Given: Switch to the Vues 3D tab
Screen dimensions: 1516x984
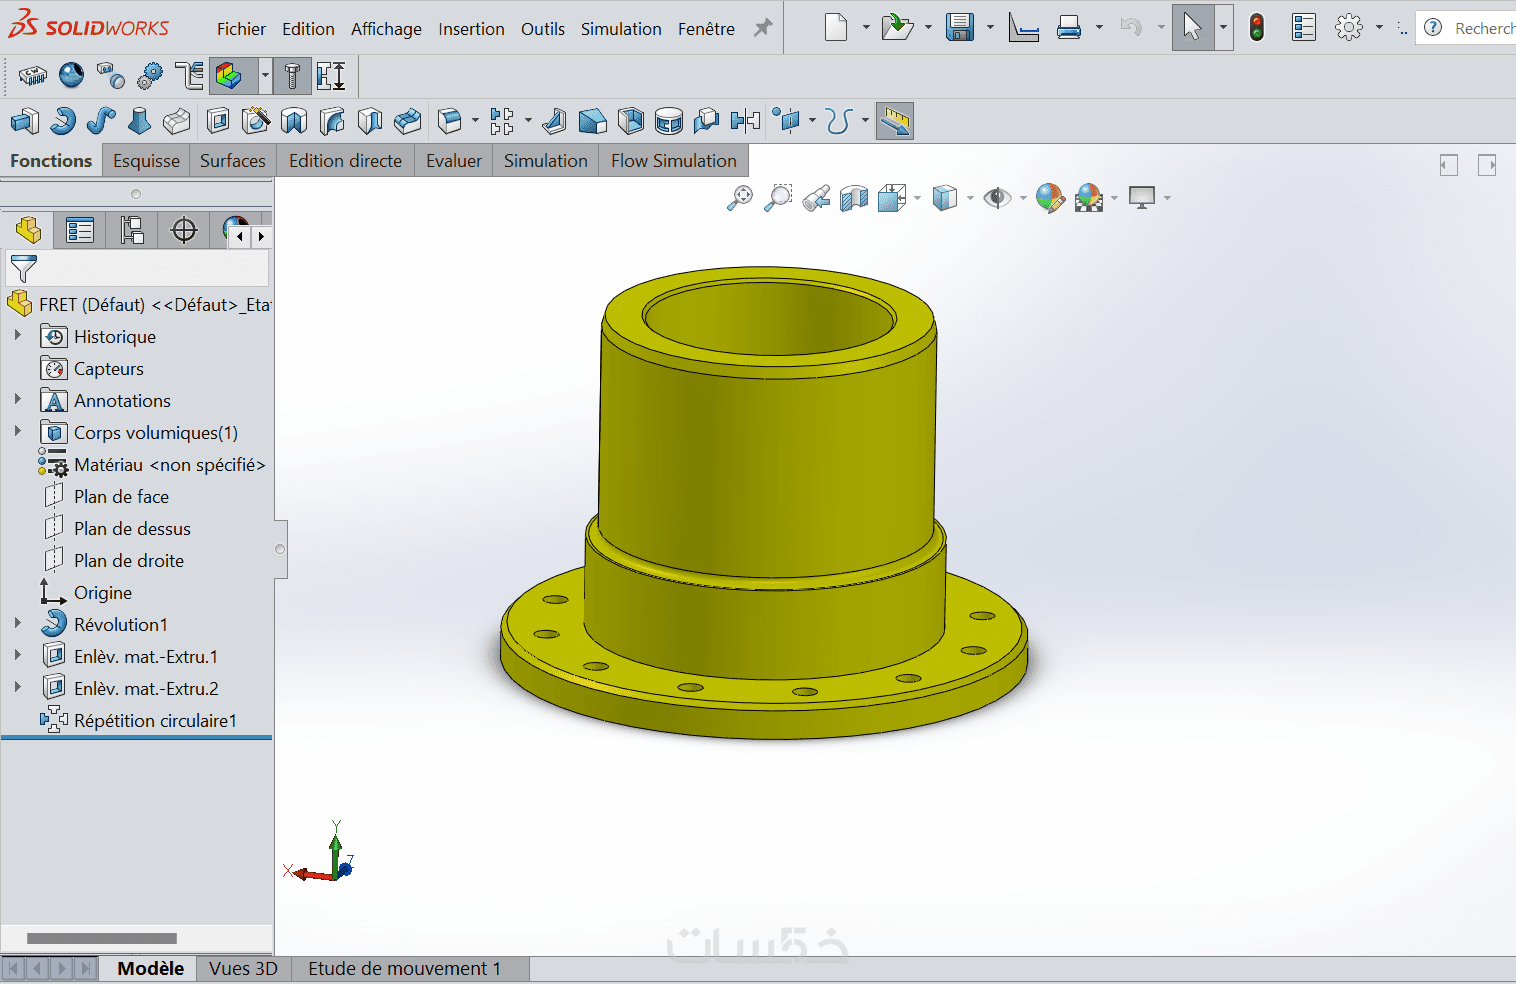Looking at the screenshot, I should coord(243,968).
